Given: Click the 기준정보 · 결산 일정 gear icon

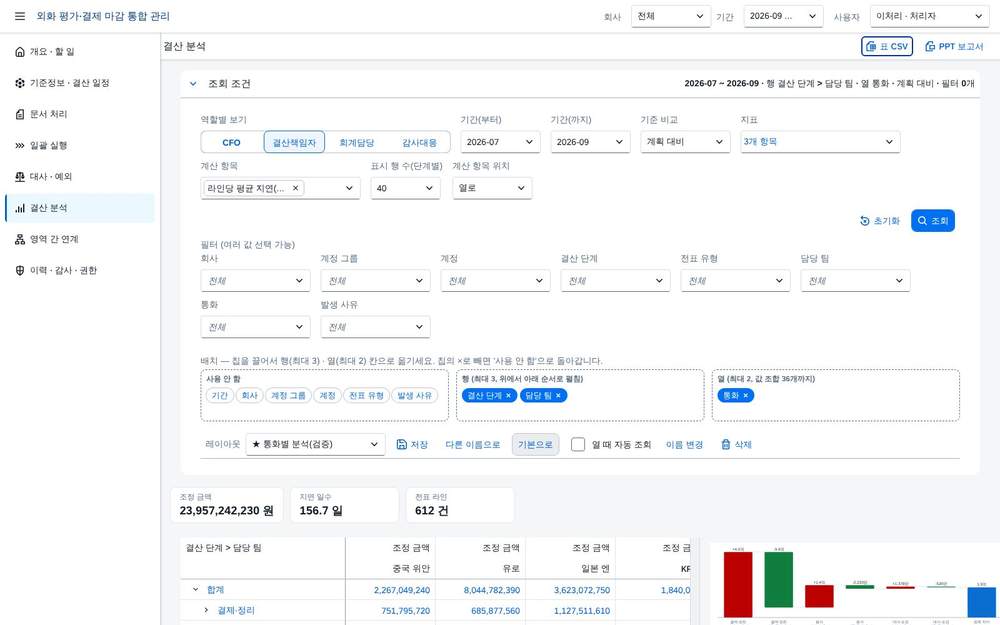Looking at the screenshot, I should (20, 83).
